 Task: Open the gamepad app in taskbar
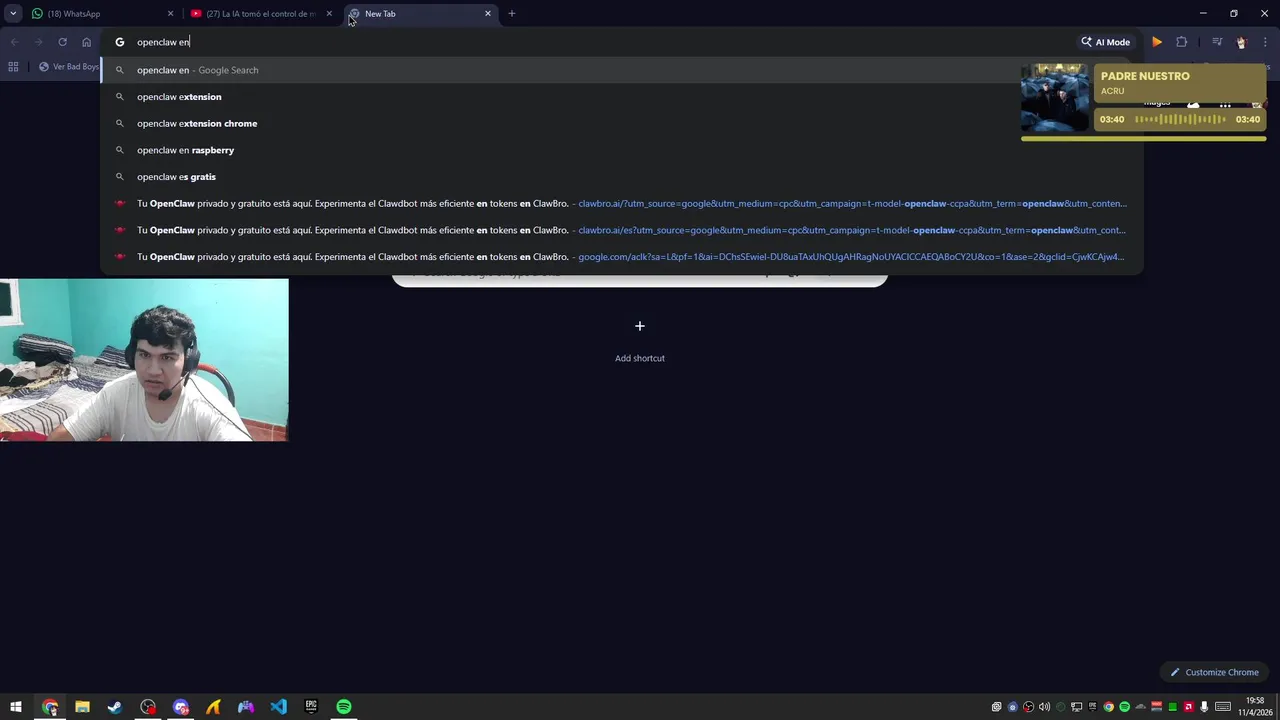pyautogui.click(x=246, y=707)
